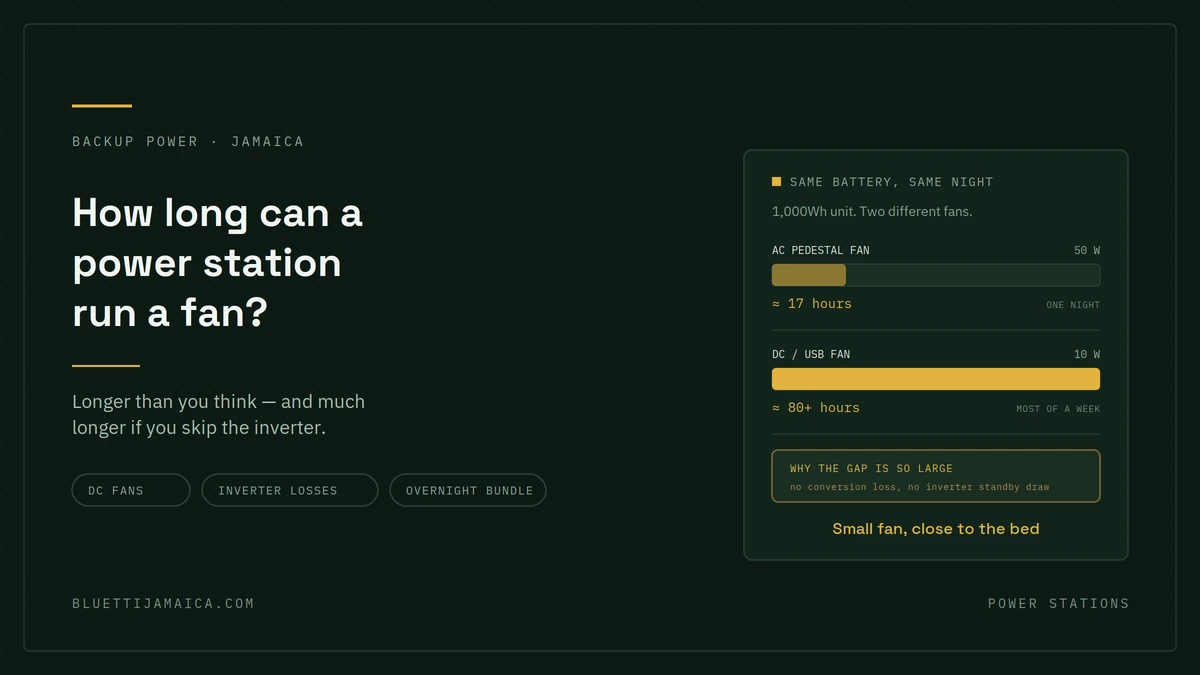Viewport: 1200px width, 675px height.
Task: Click 'no conversion loss, no inverter standby draw'
Action: tap(920, 487)
